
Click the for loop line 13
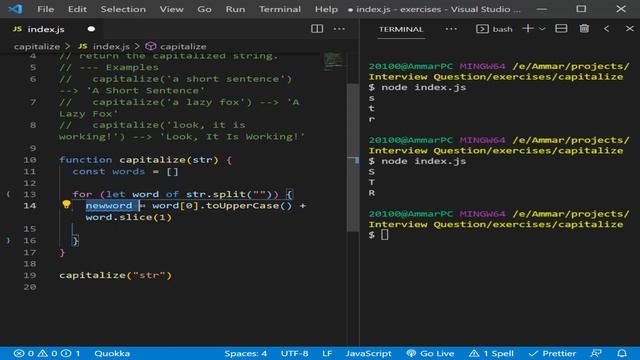tap(182, 194)
